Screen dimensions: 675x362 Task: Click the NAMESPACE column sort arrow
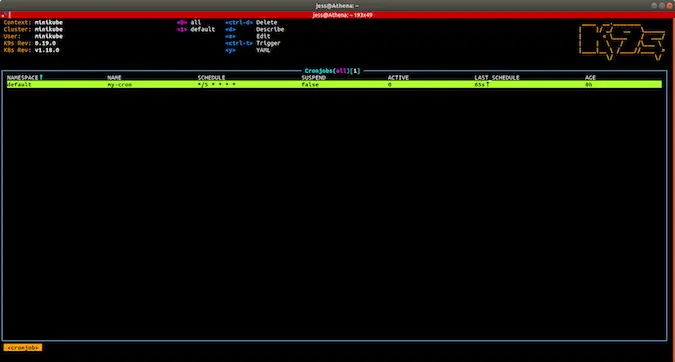[x=41, y=77]
